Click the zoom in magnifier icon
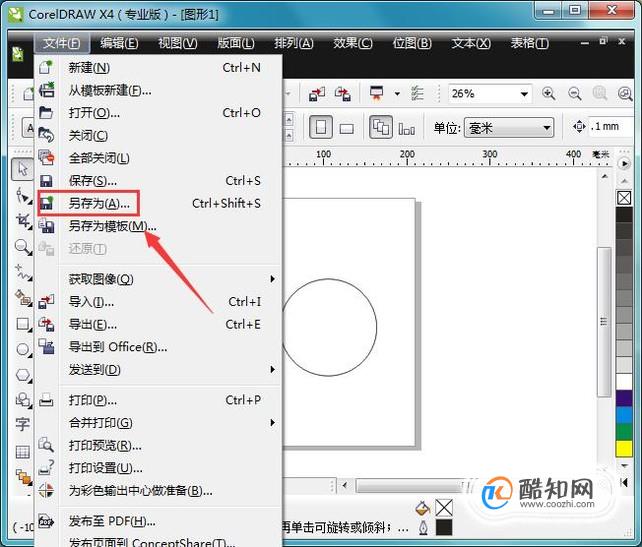Screen dimensions: 642x547 pos(548,94)
